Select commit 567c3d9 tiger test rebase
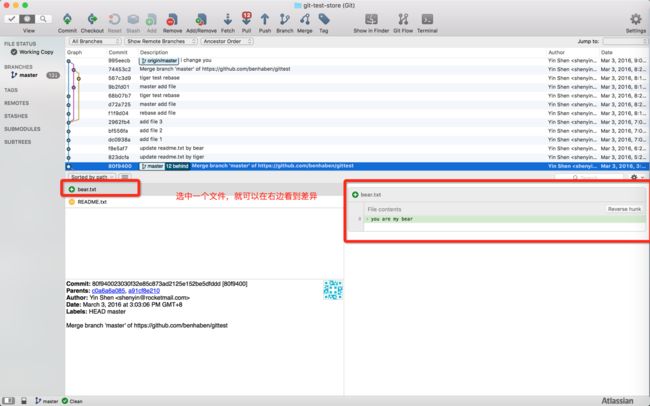 click(x=357, y=78)
